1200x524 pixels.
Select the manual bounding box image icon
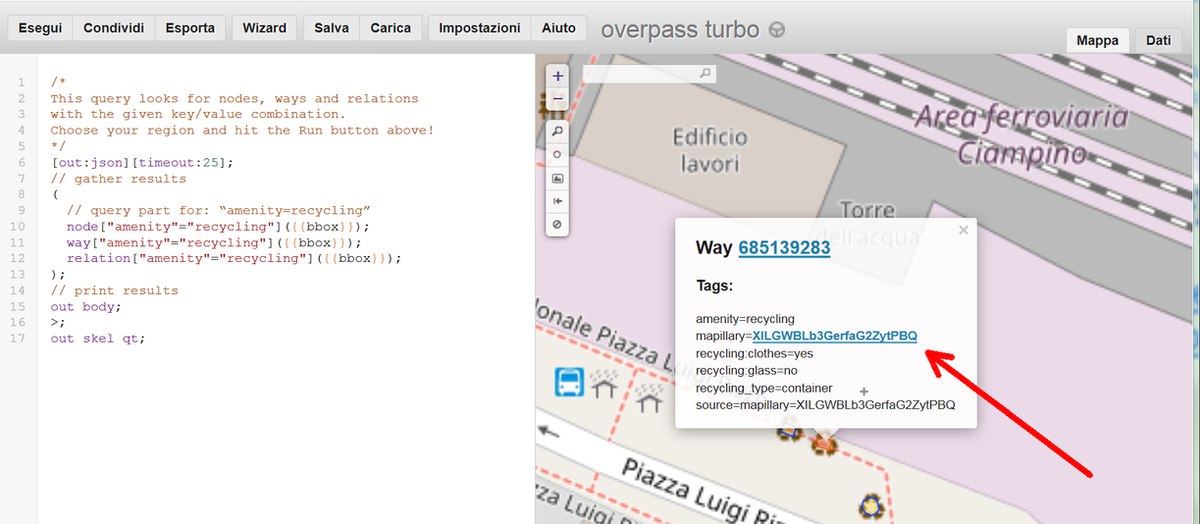click(557, 178)
